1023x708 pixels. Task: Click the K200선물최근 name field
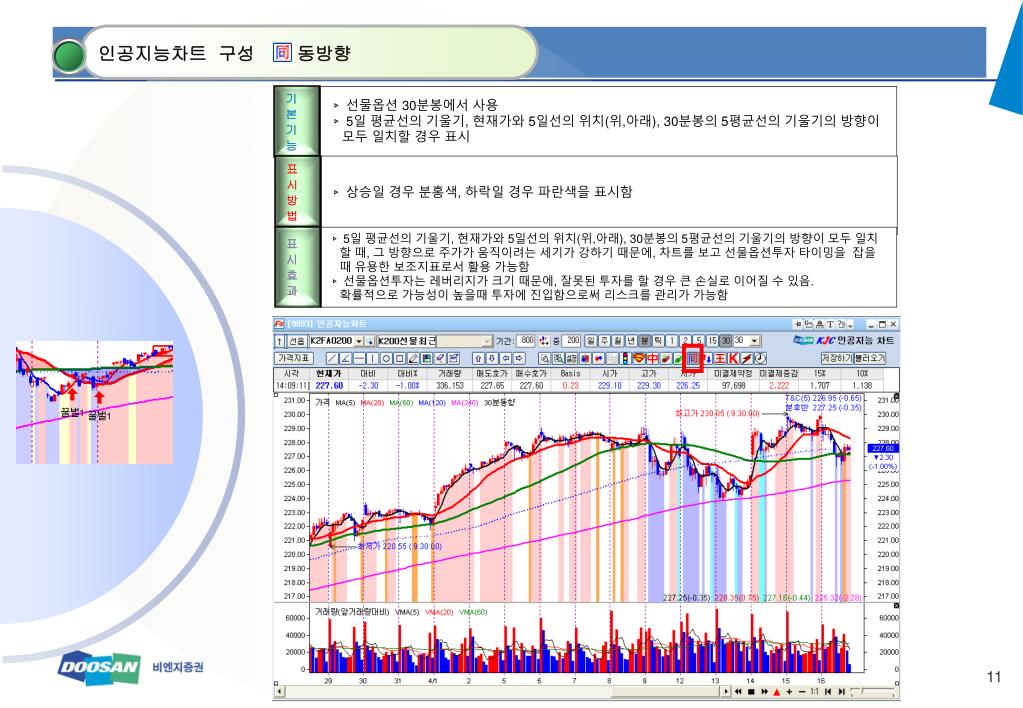click(407, 341)
